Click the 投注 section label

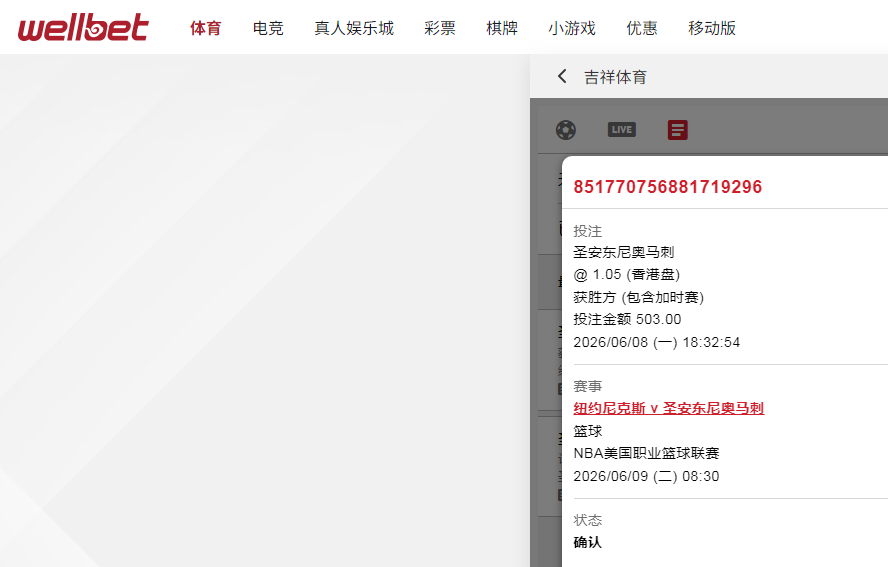click(588, 231)
